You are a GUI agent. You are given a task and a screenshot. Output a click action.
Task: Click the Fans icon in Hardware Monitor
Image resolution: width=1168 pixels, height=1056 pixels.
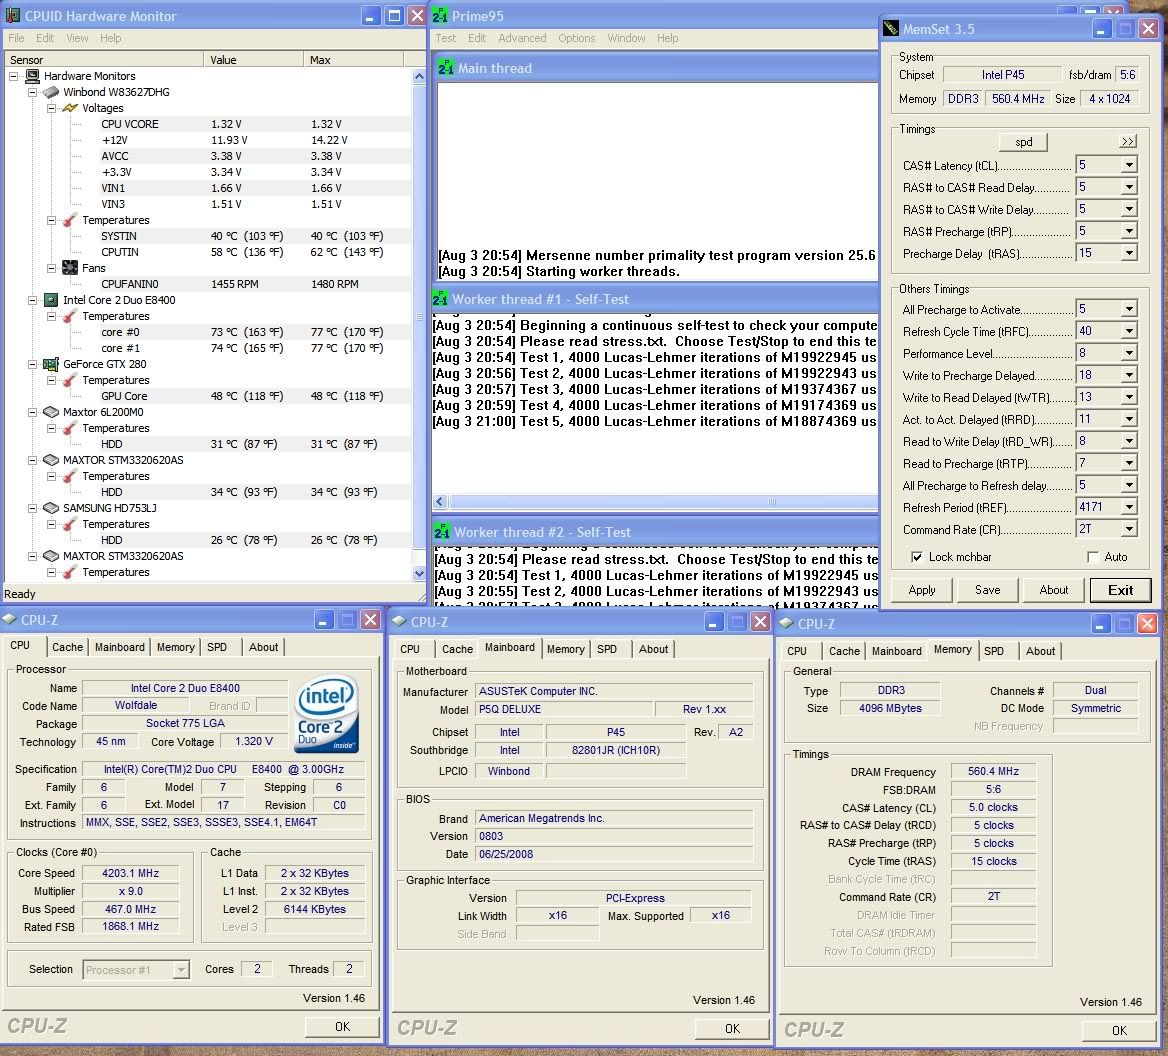tap(70, 268)
